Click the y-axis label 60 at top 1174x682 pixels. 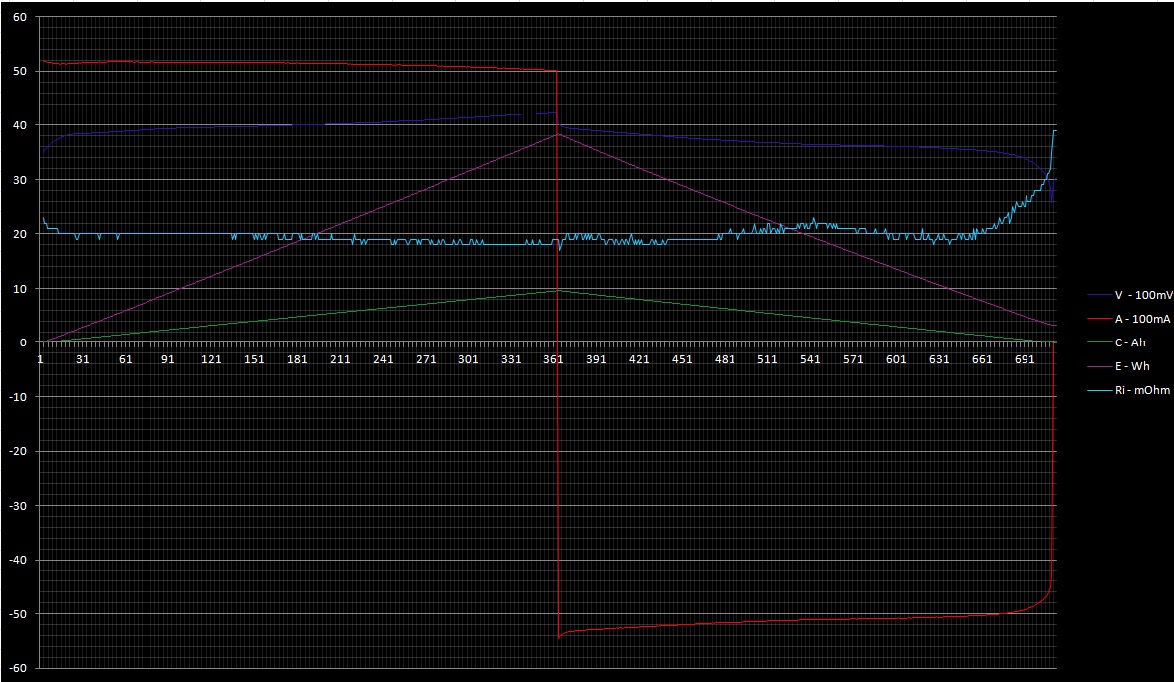tap(21, 17)
